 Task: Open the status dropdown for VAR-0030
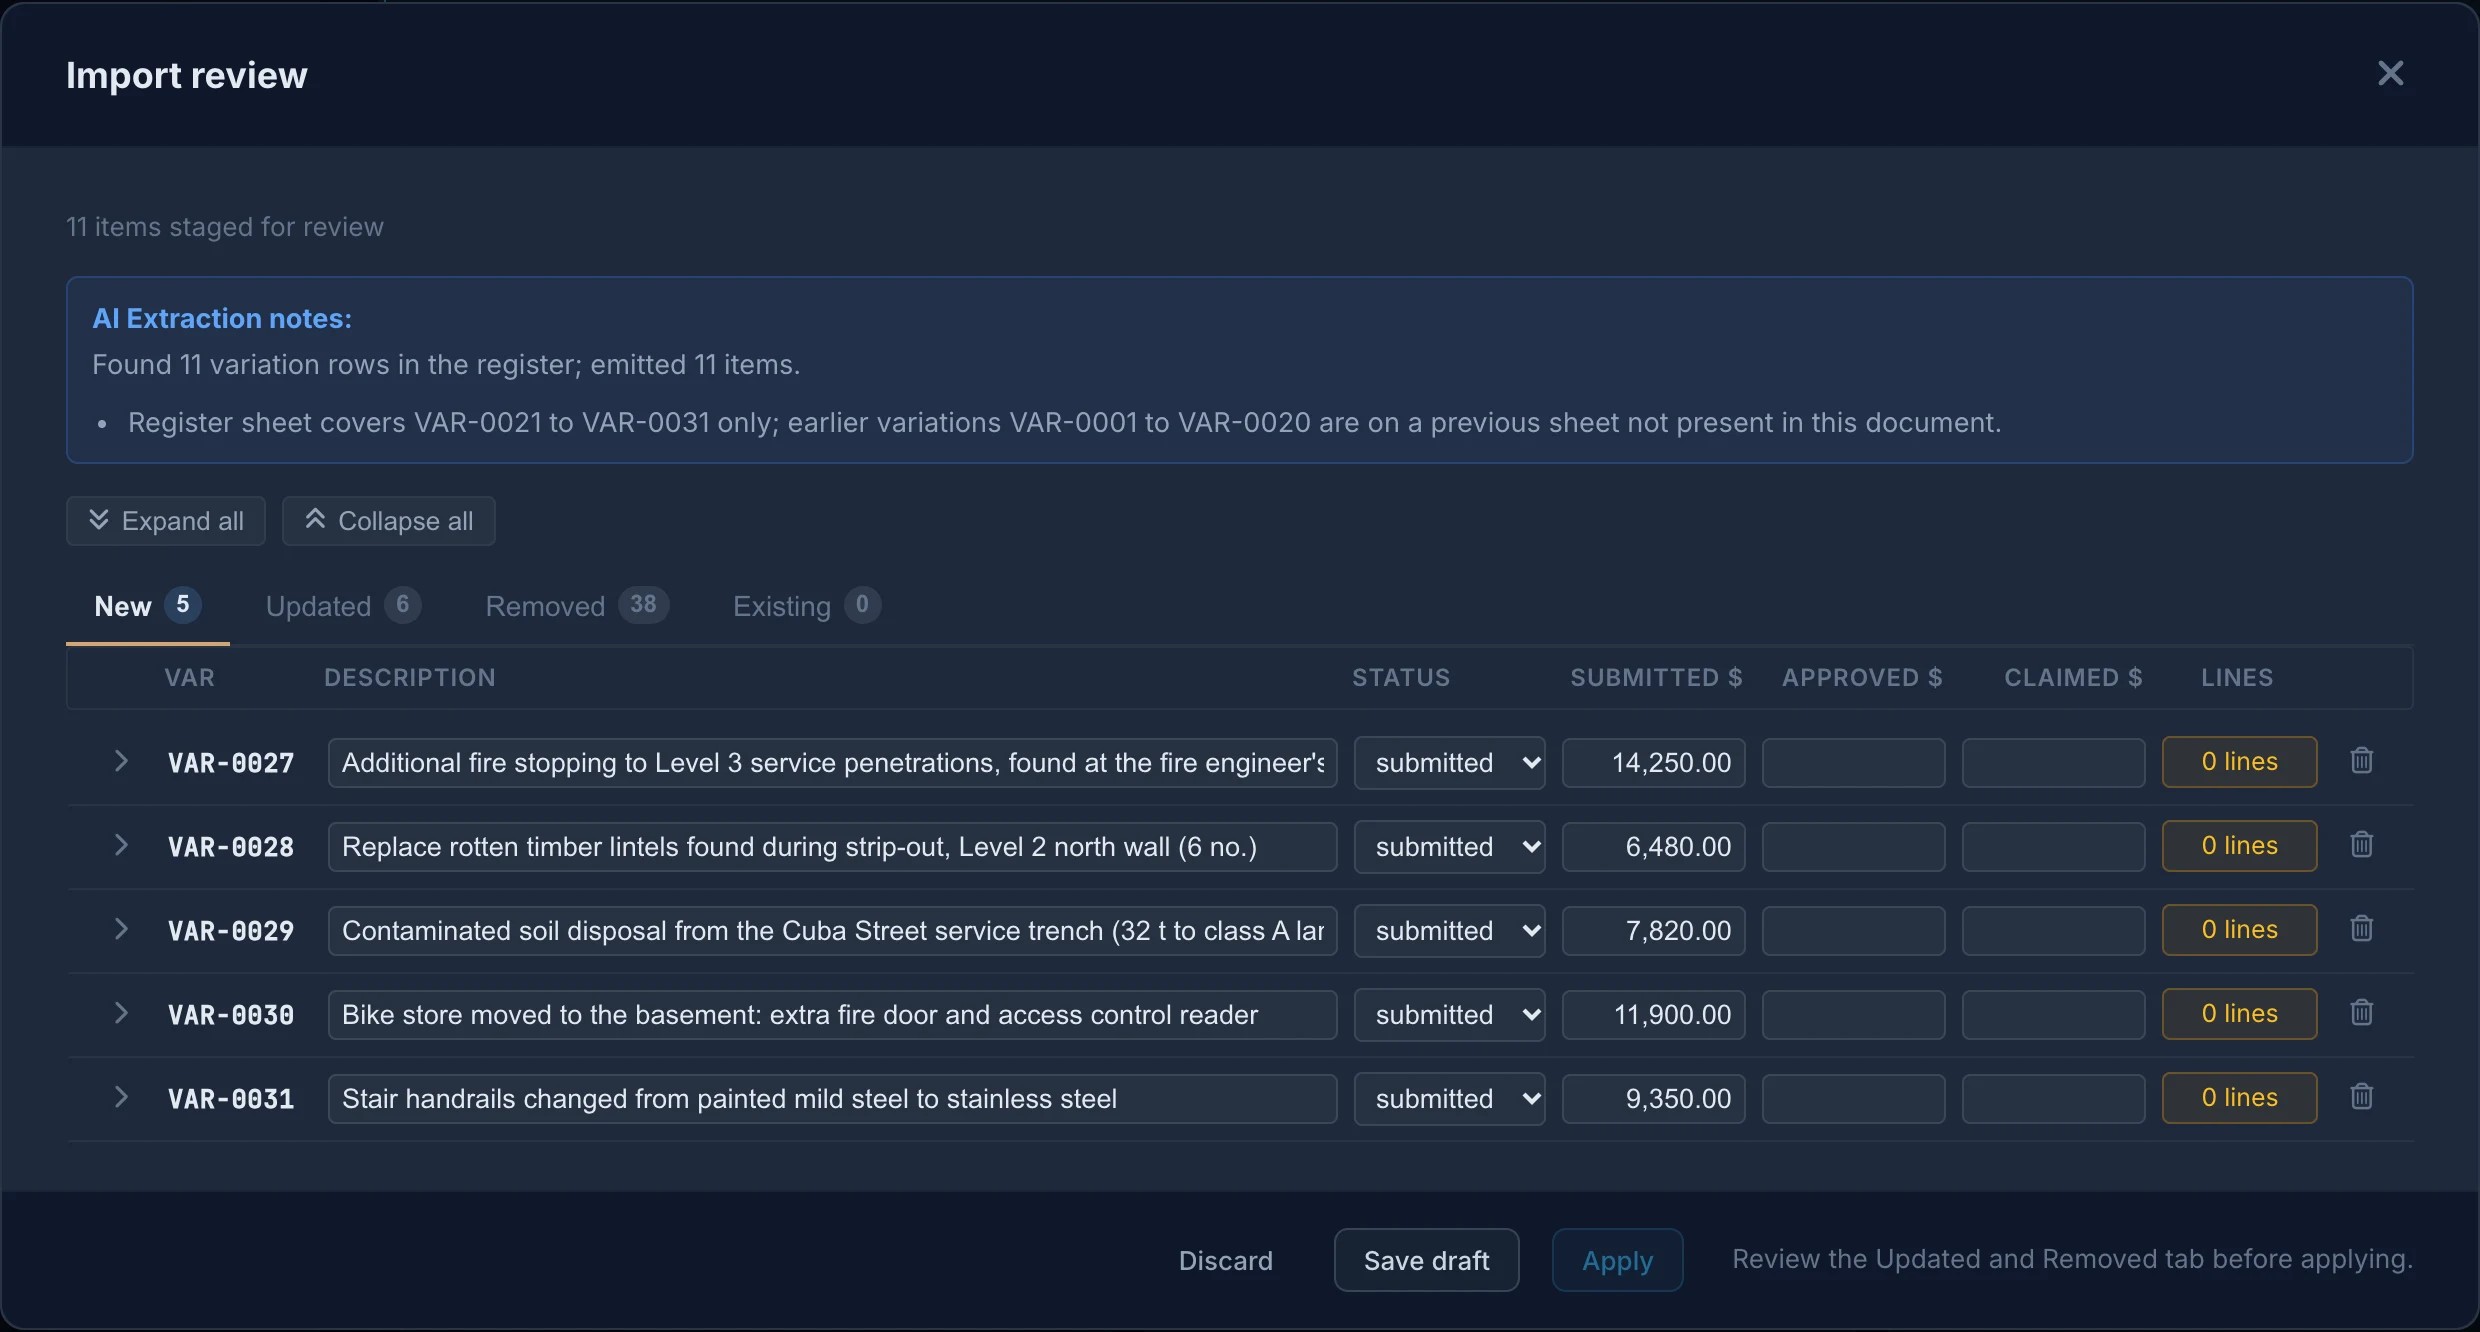[1449, 1015]
